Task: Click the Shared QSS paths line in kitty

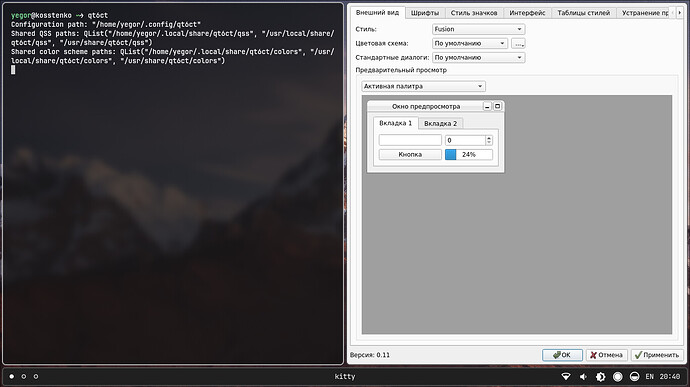Action: coord(172,38)
